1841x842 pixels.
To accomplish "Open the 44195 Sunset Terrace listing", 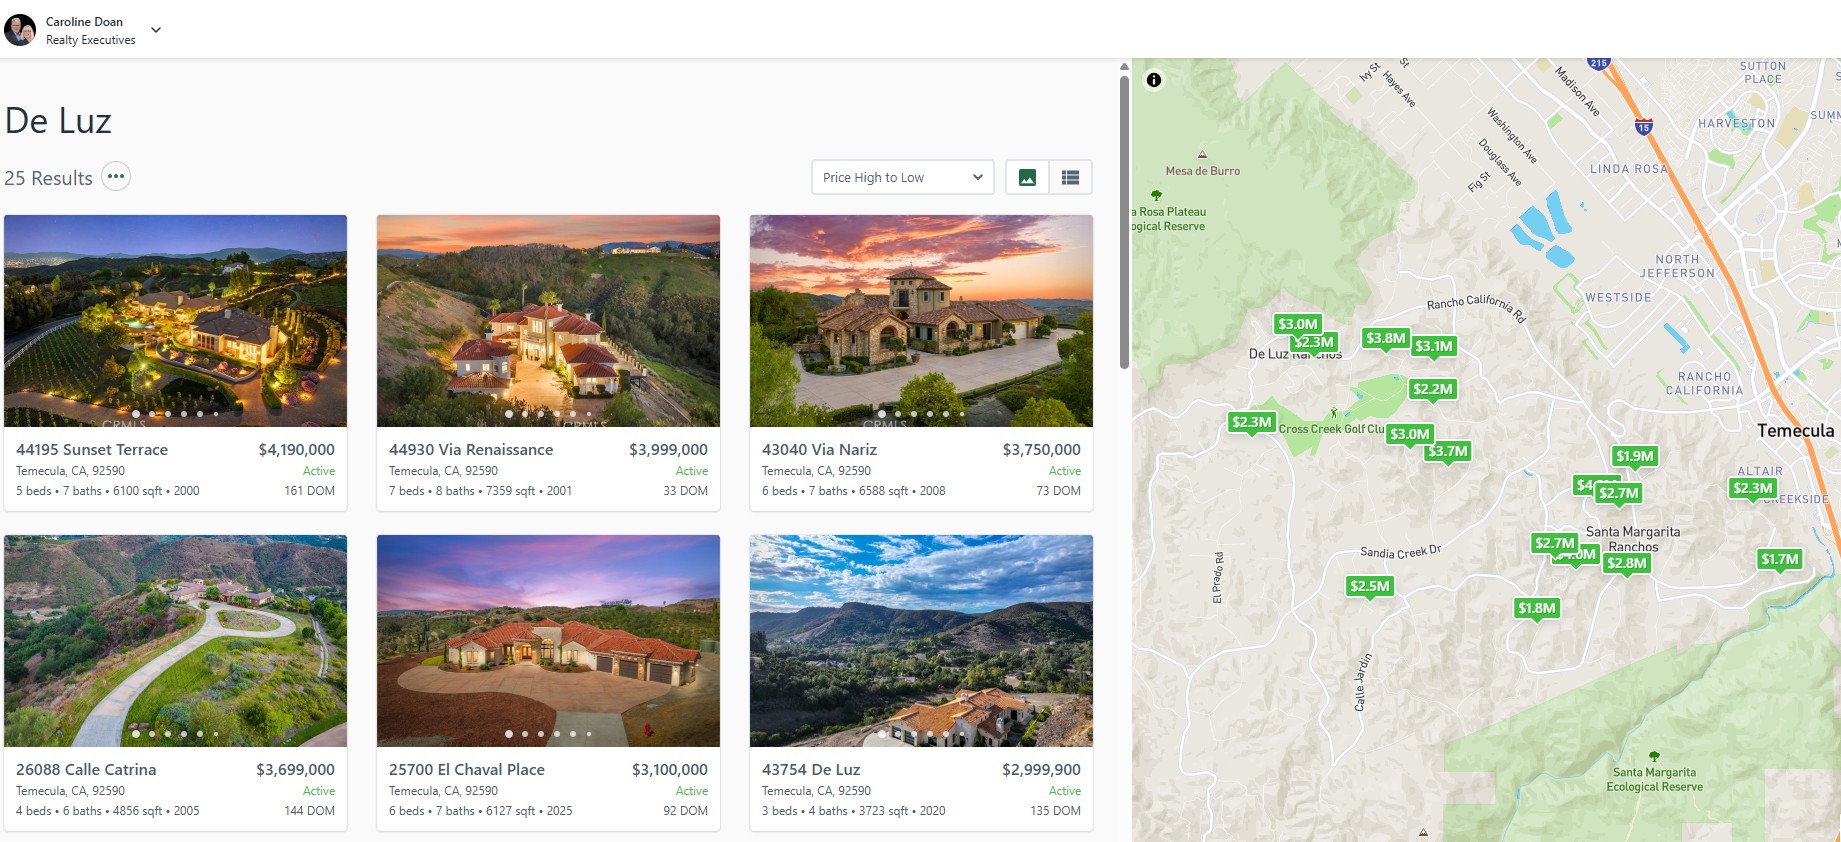I will pos(92,450).
